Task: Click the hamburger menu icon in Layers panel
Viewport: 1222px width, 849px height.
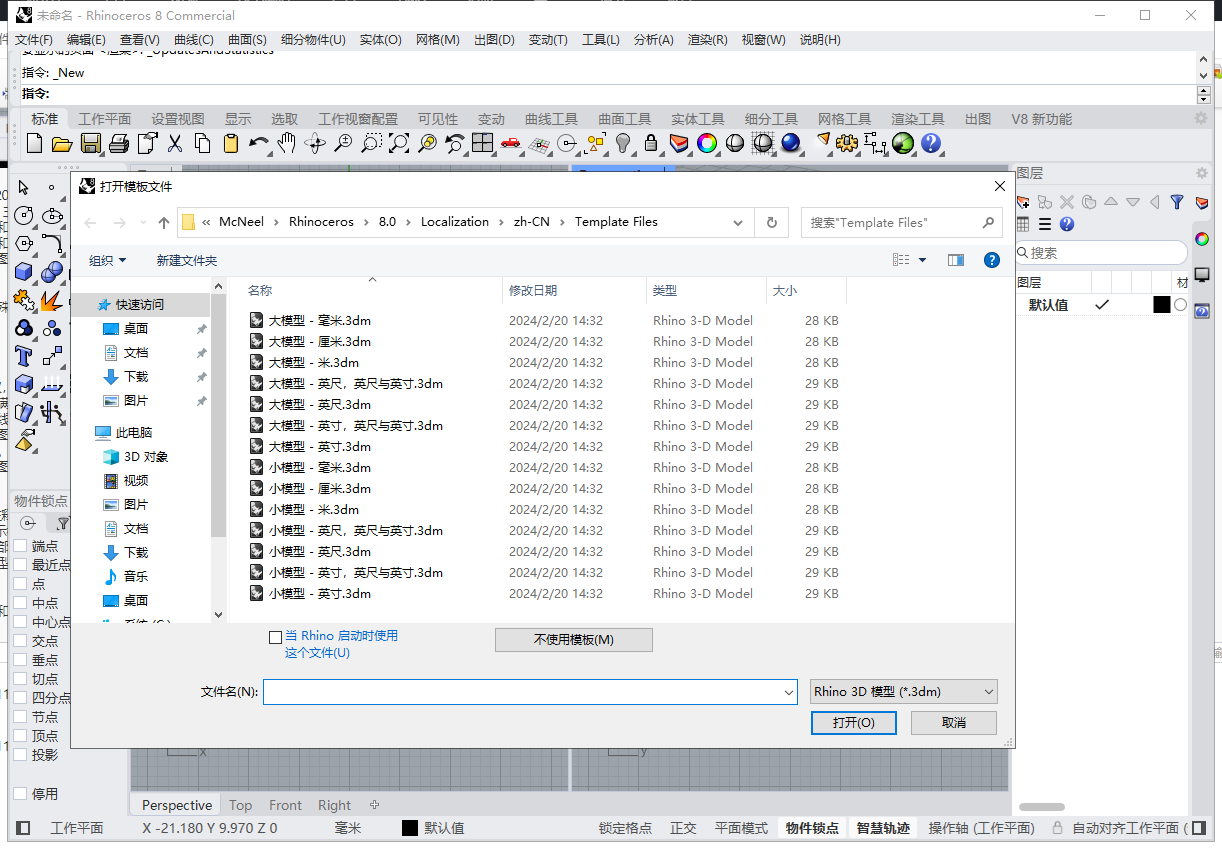Action: point(1045,224)
